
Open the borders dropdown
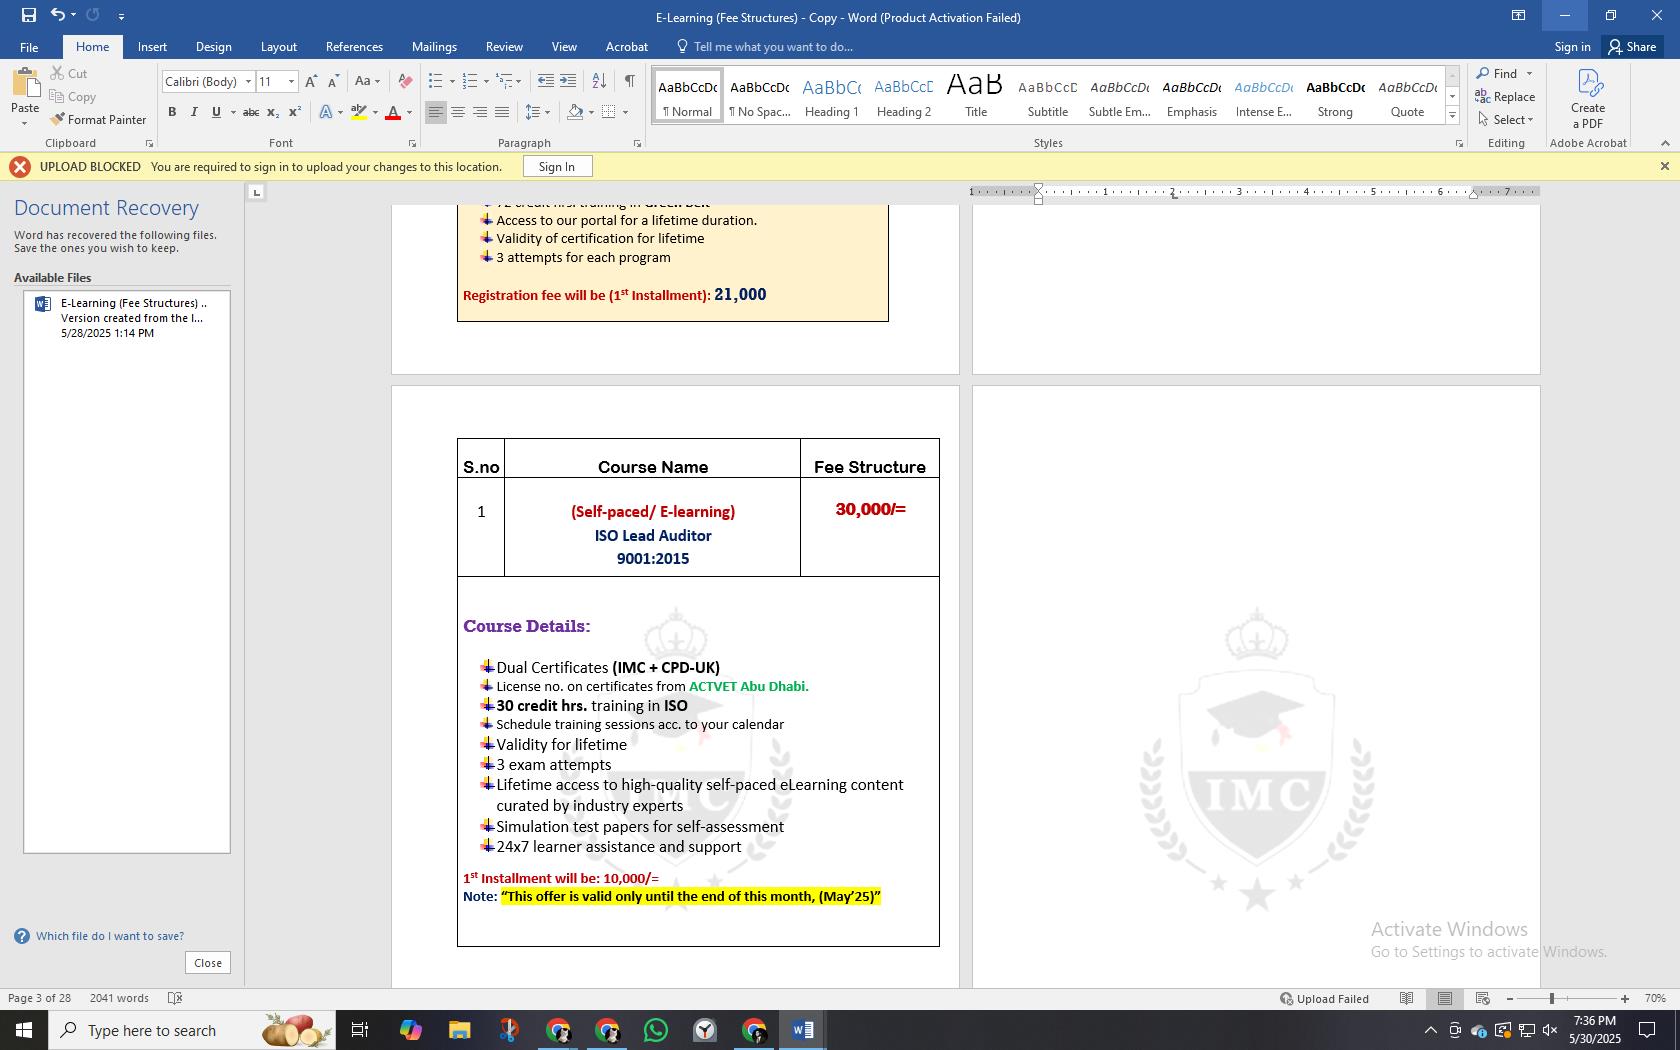[x=625, y=112]
